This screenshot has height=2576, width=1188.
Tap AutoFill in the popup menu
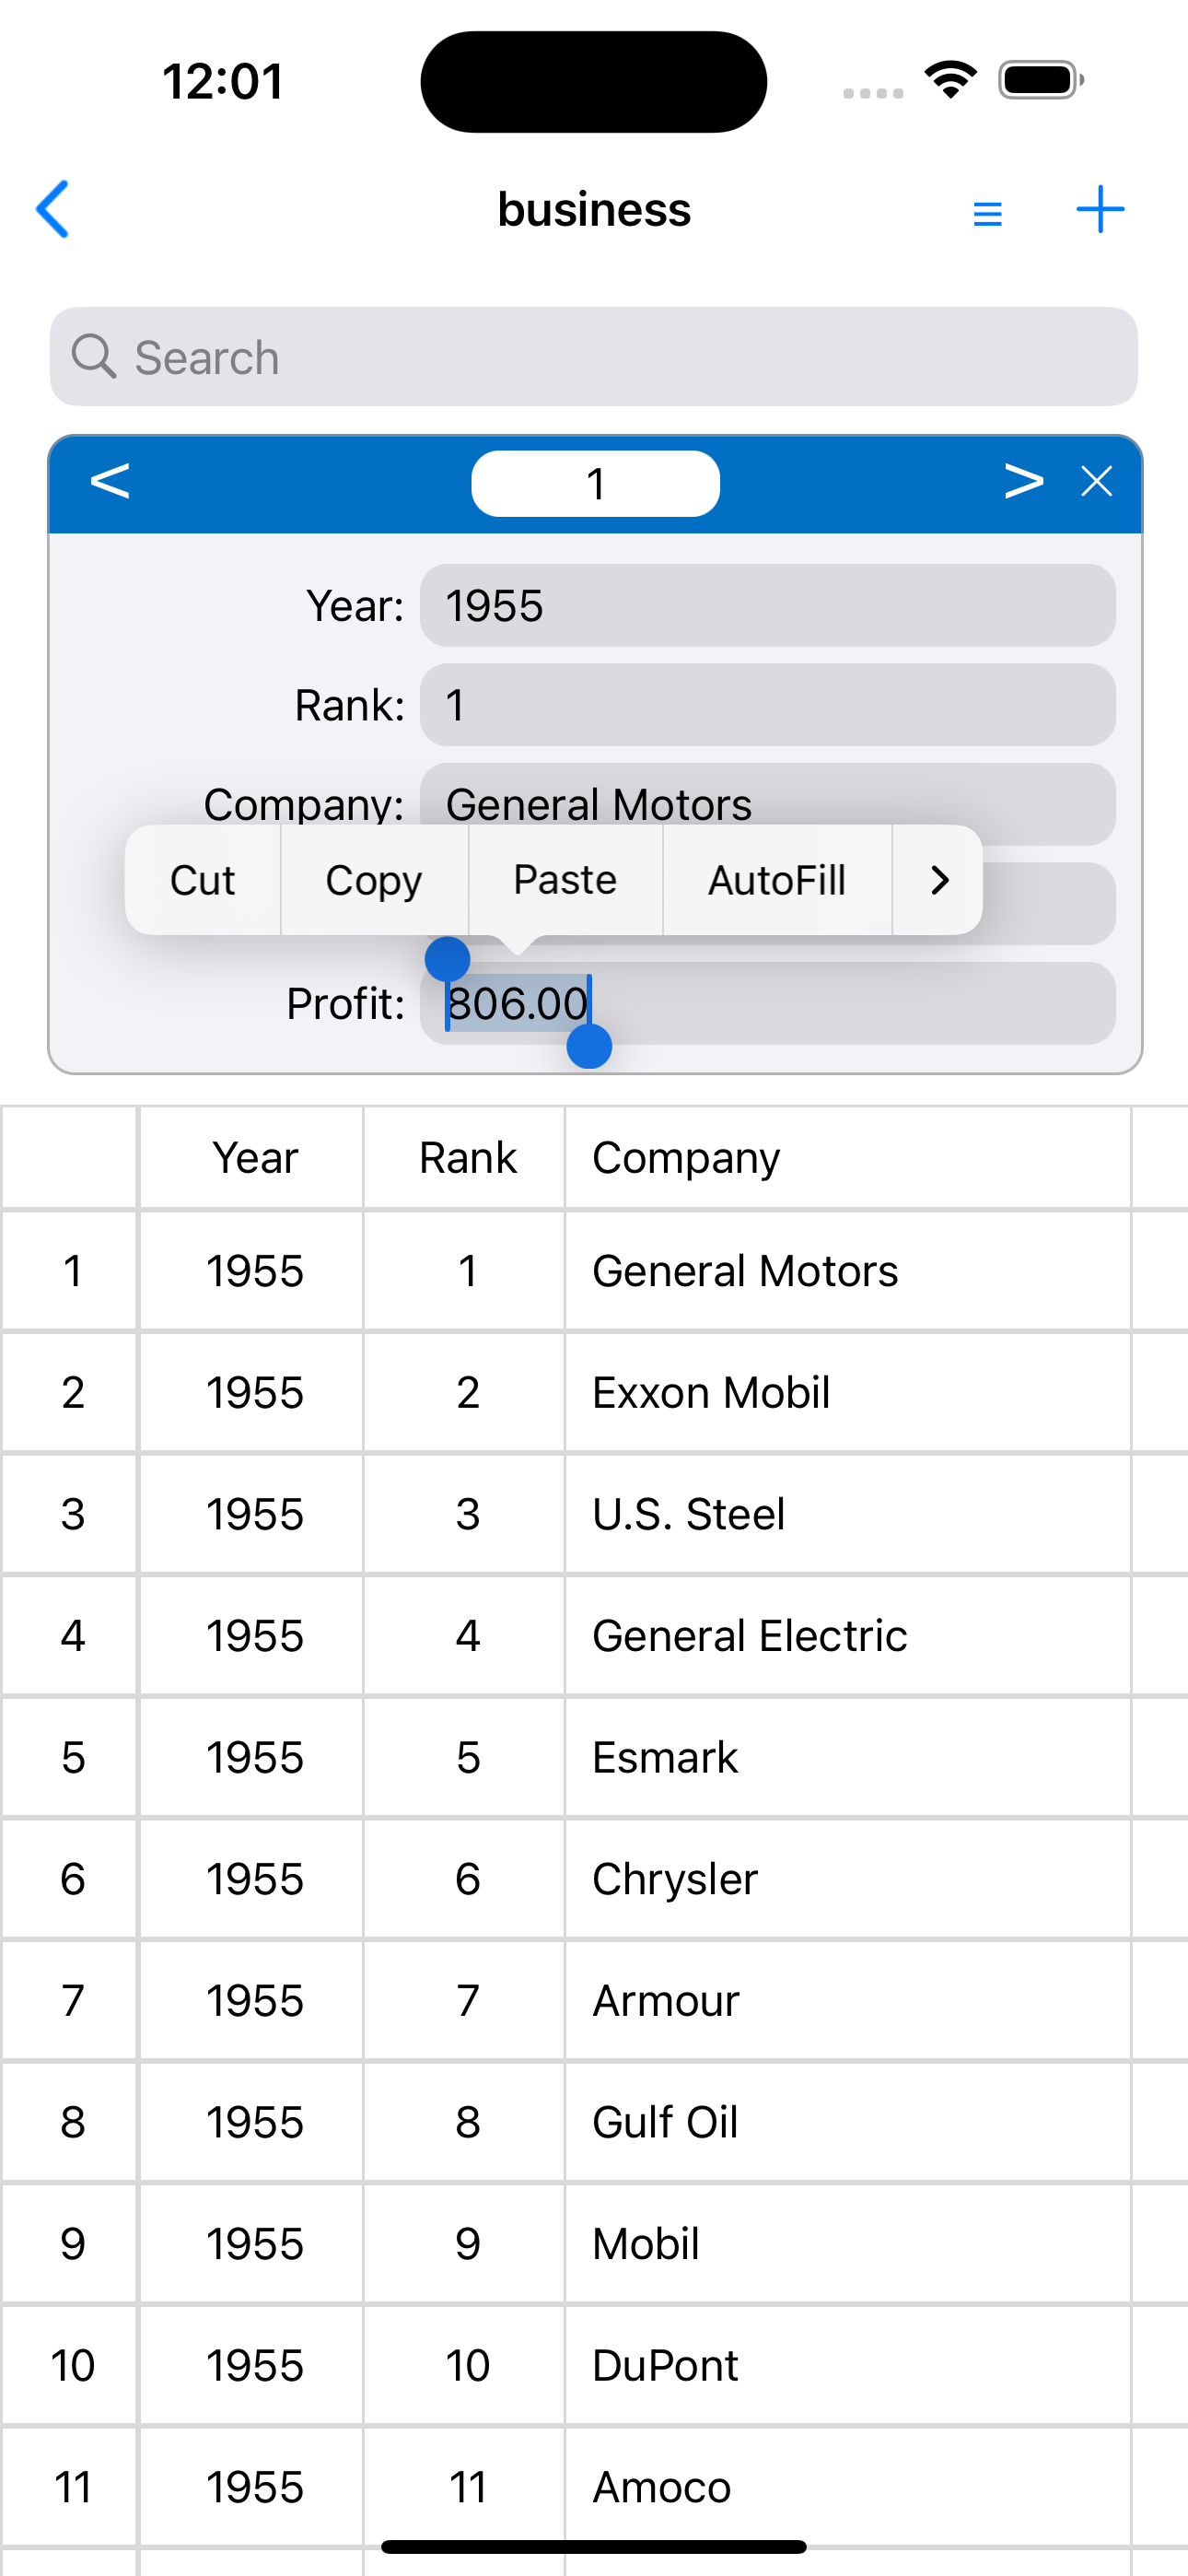(777, 880)
